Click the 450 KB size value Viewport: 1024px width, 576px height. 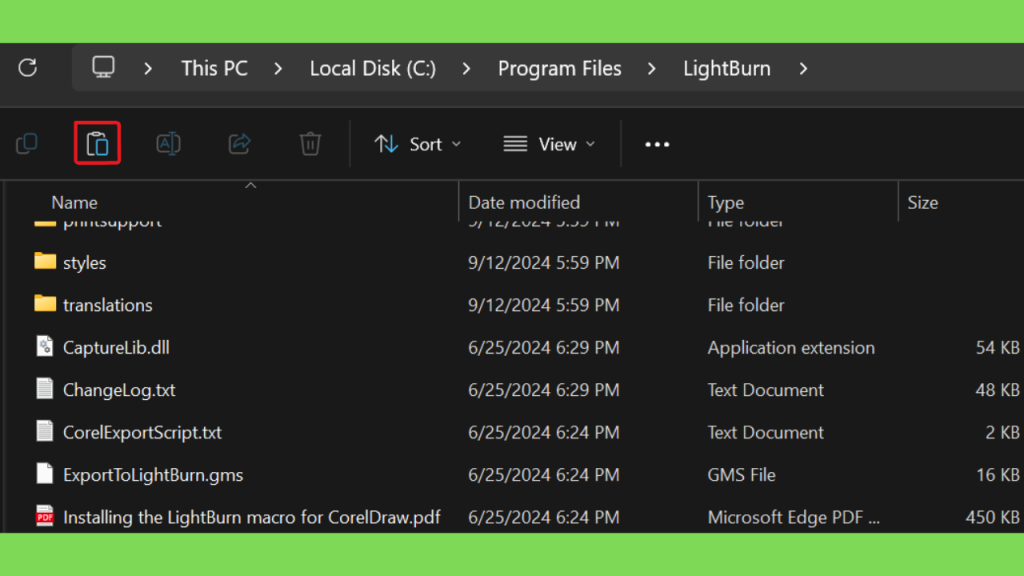(993, 517)
